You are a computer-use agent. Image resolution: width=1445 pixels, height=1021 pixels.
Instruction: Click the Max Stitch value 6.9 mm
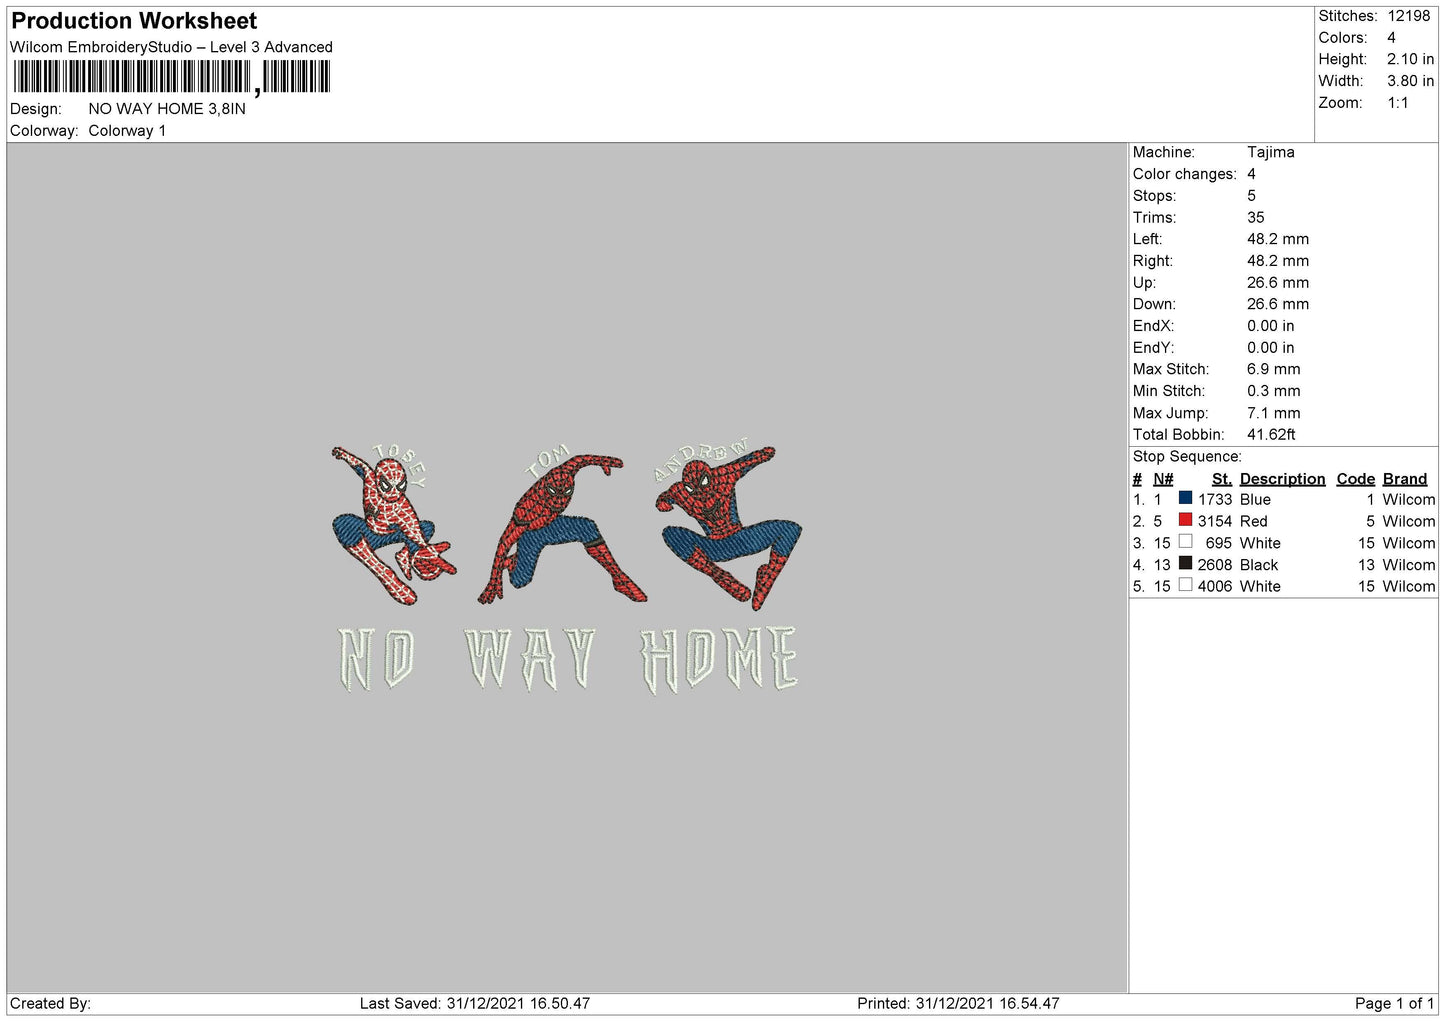(1274, 369)
